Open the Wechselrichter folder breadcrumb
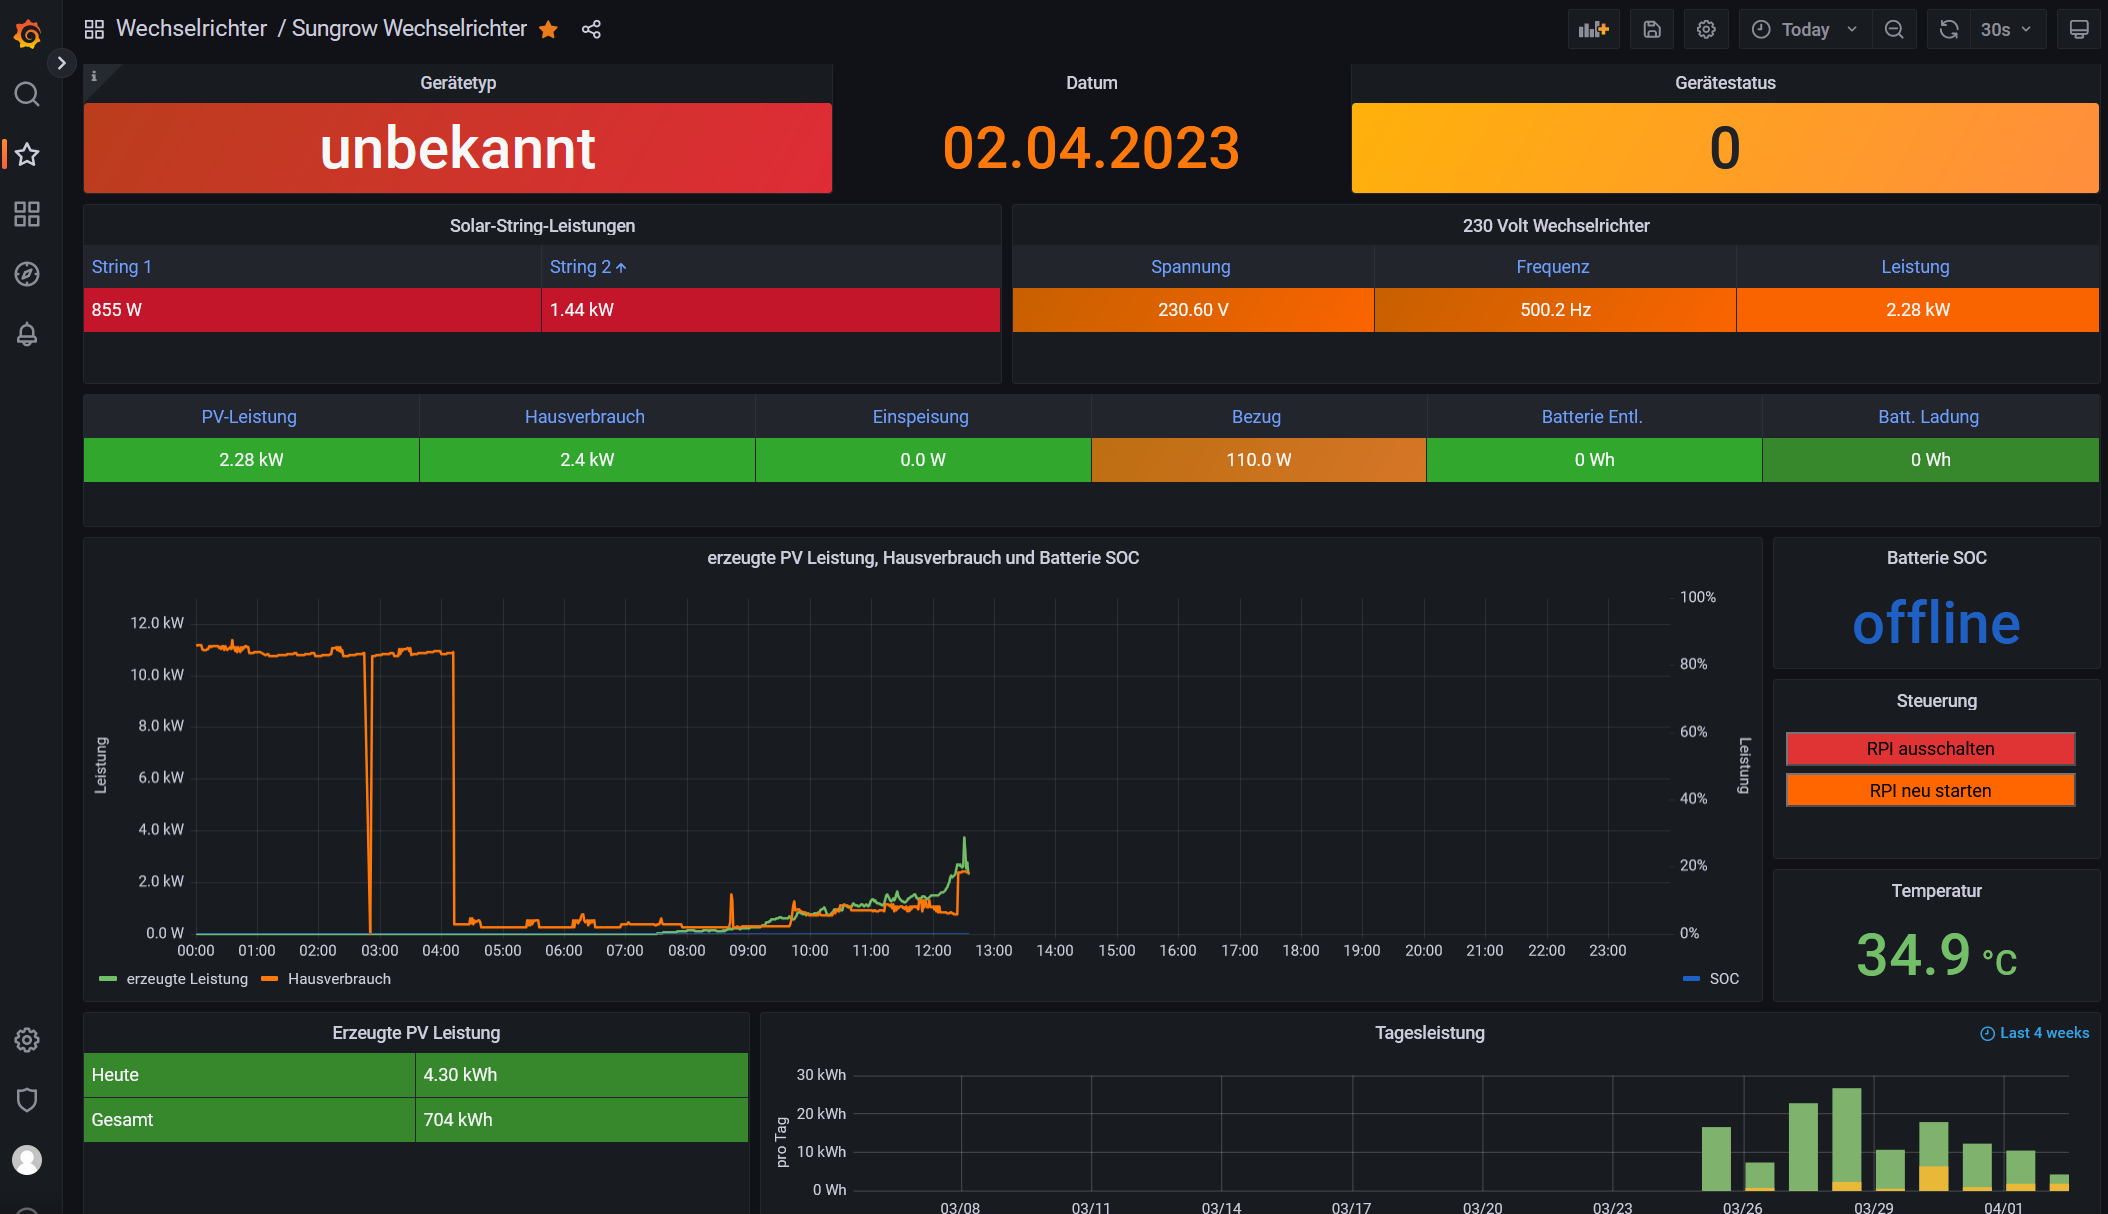 pyautogui.click(x=191, y=29)
